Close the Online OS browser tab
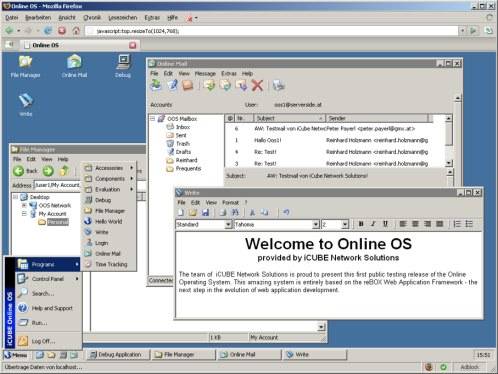This screenshot has width=498, height=374. 133,45
